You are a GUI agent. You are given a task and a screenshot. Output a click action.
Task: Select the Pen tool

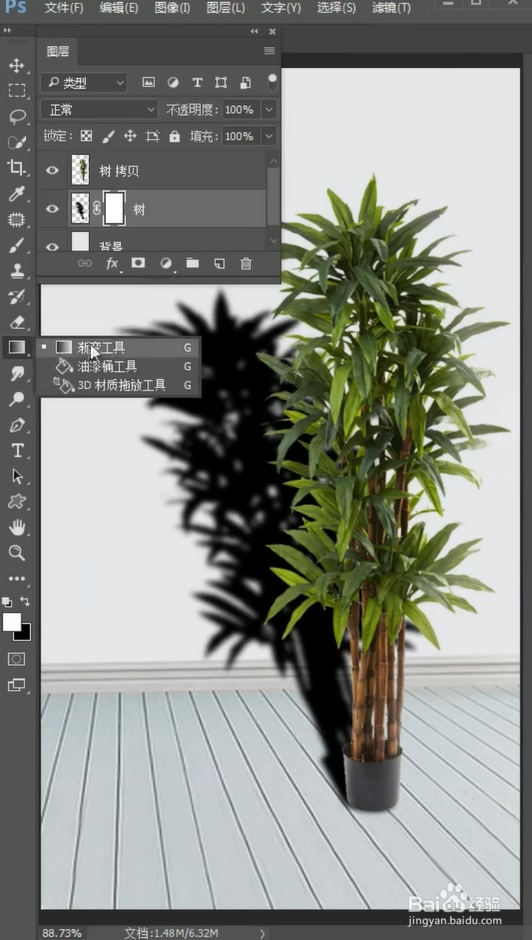[17, 424]
